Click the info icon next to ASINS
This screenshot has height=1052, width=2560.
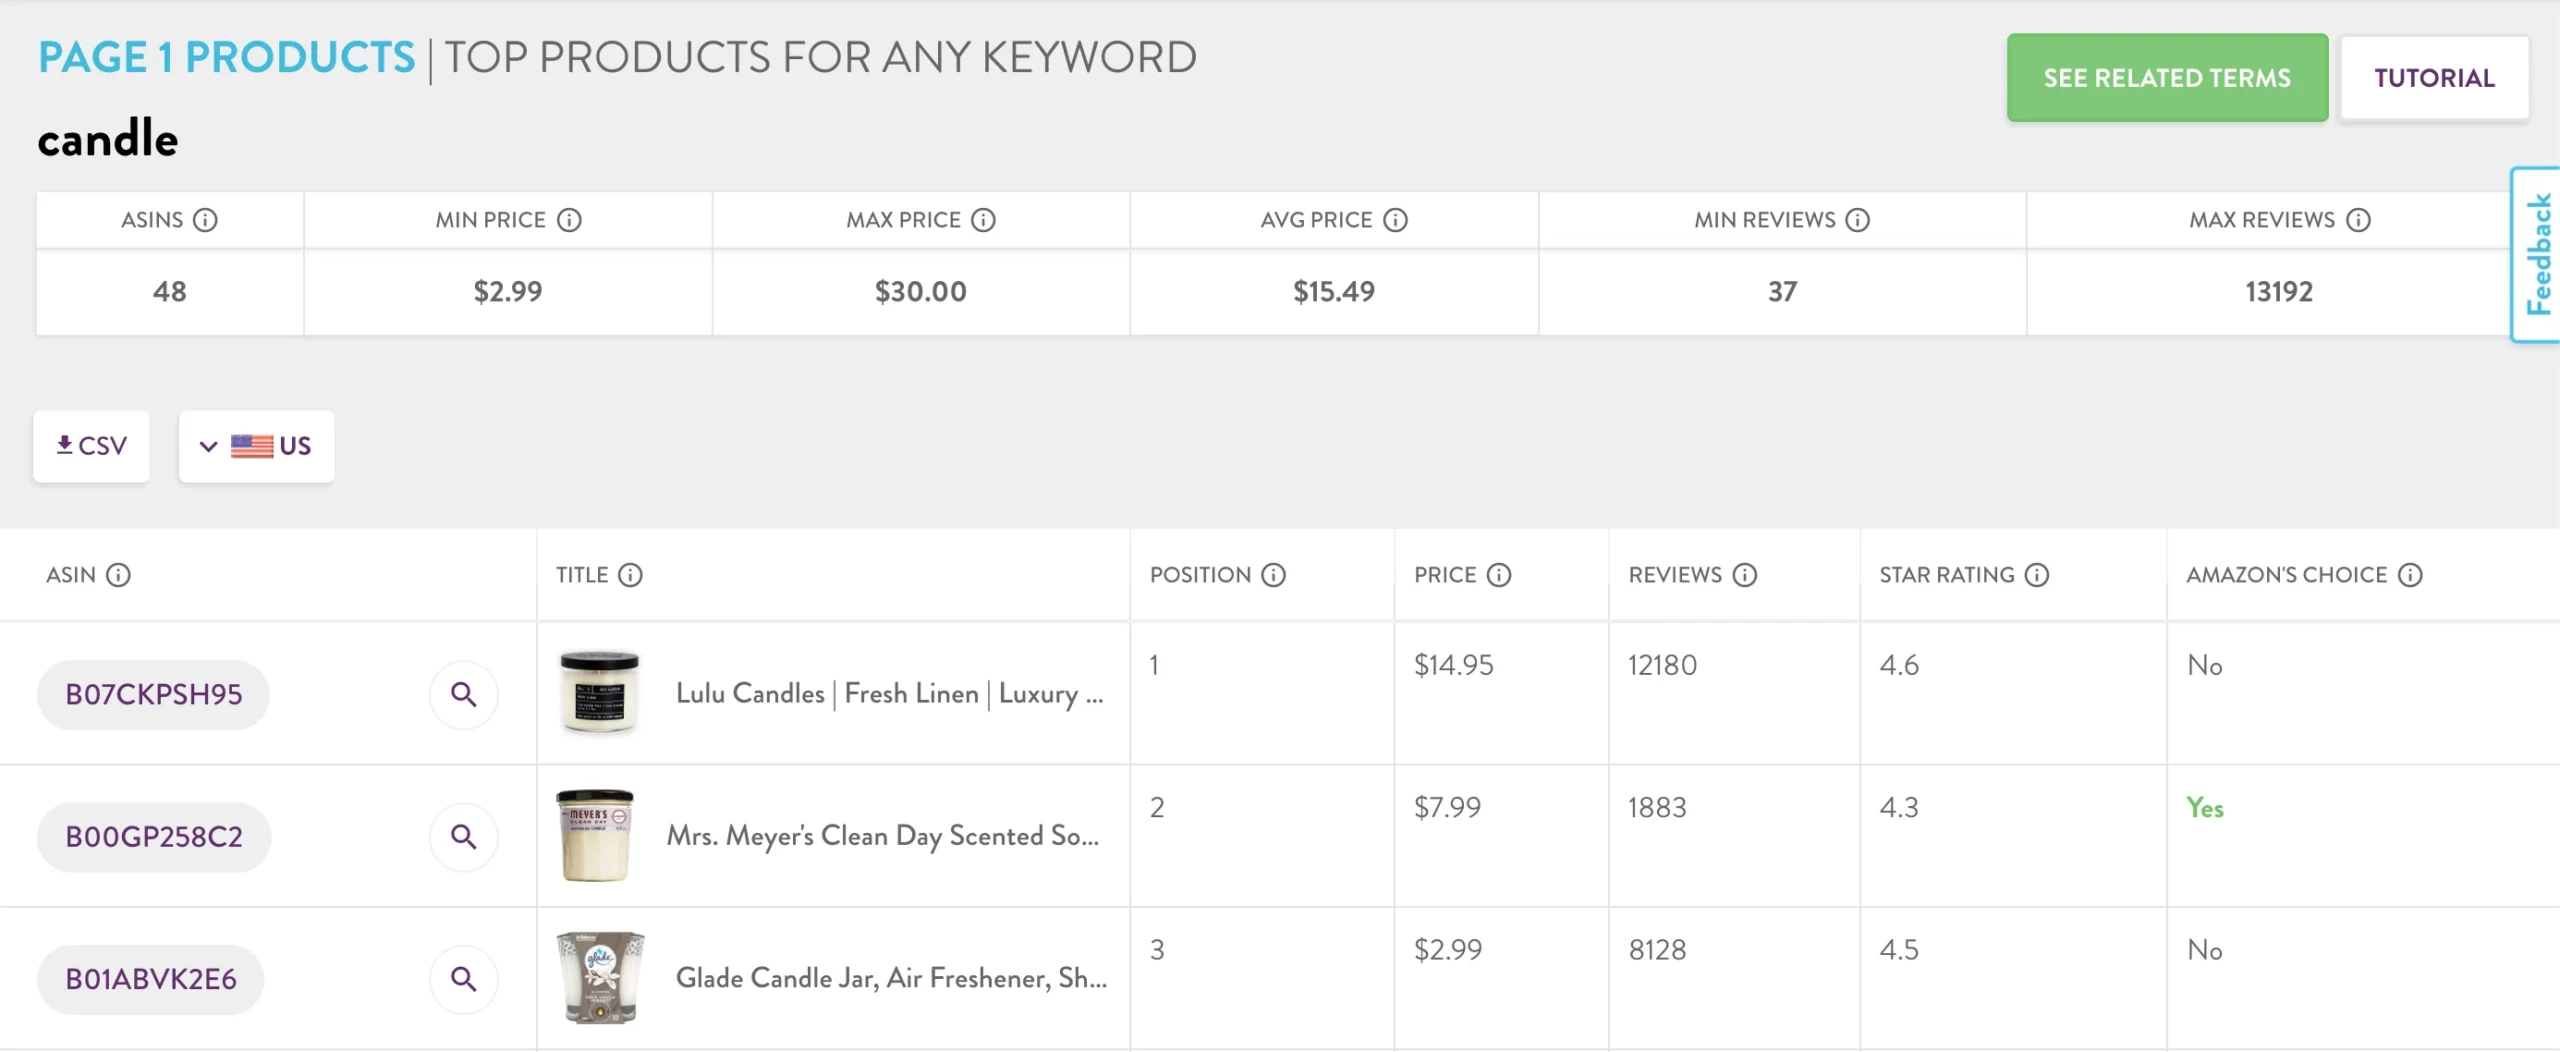pos(207,221)
